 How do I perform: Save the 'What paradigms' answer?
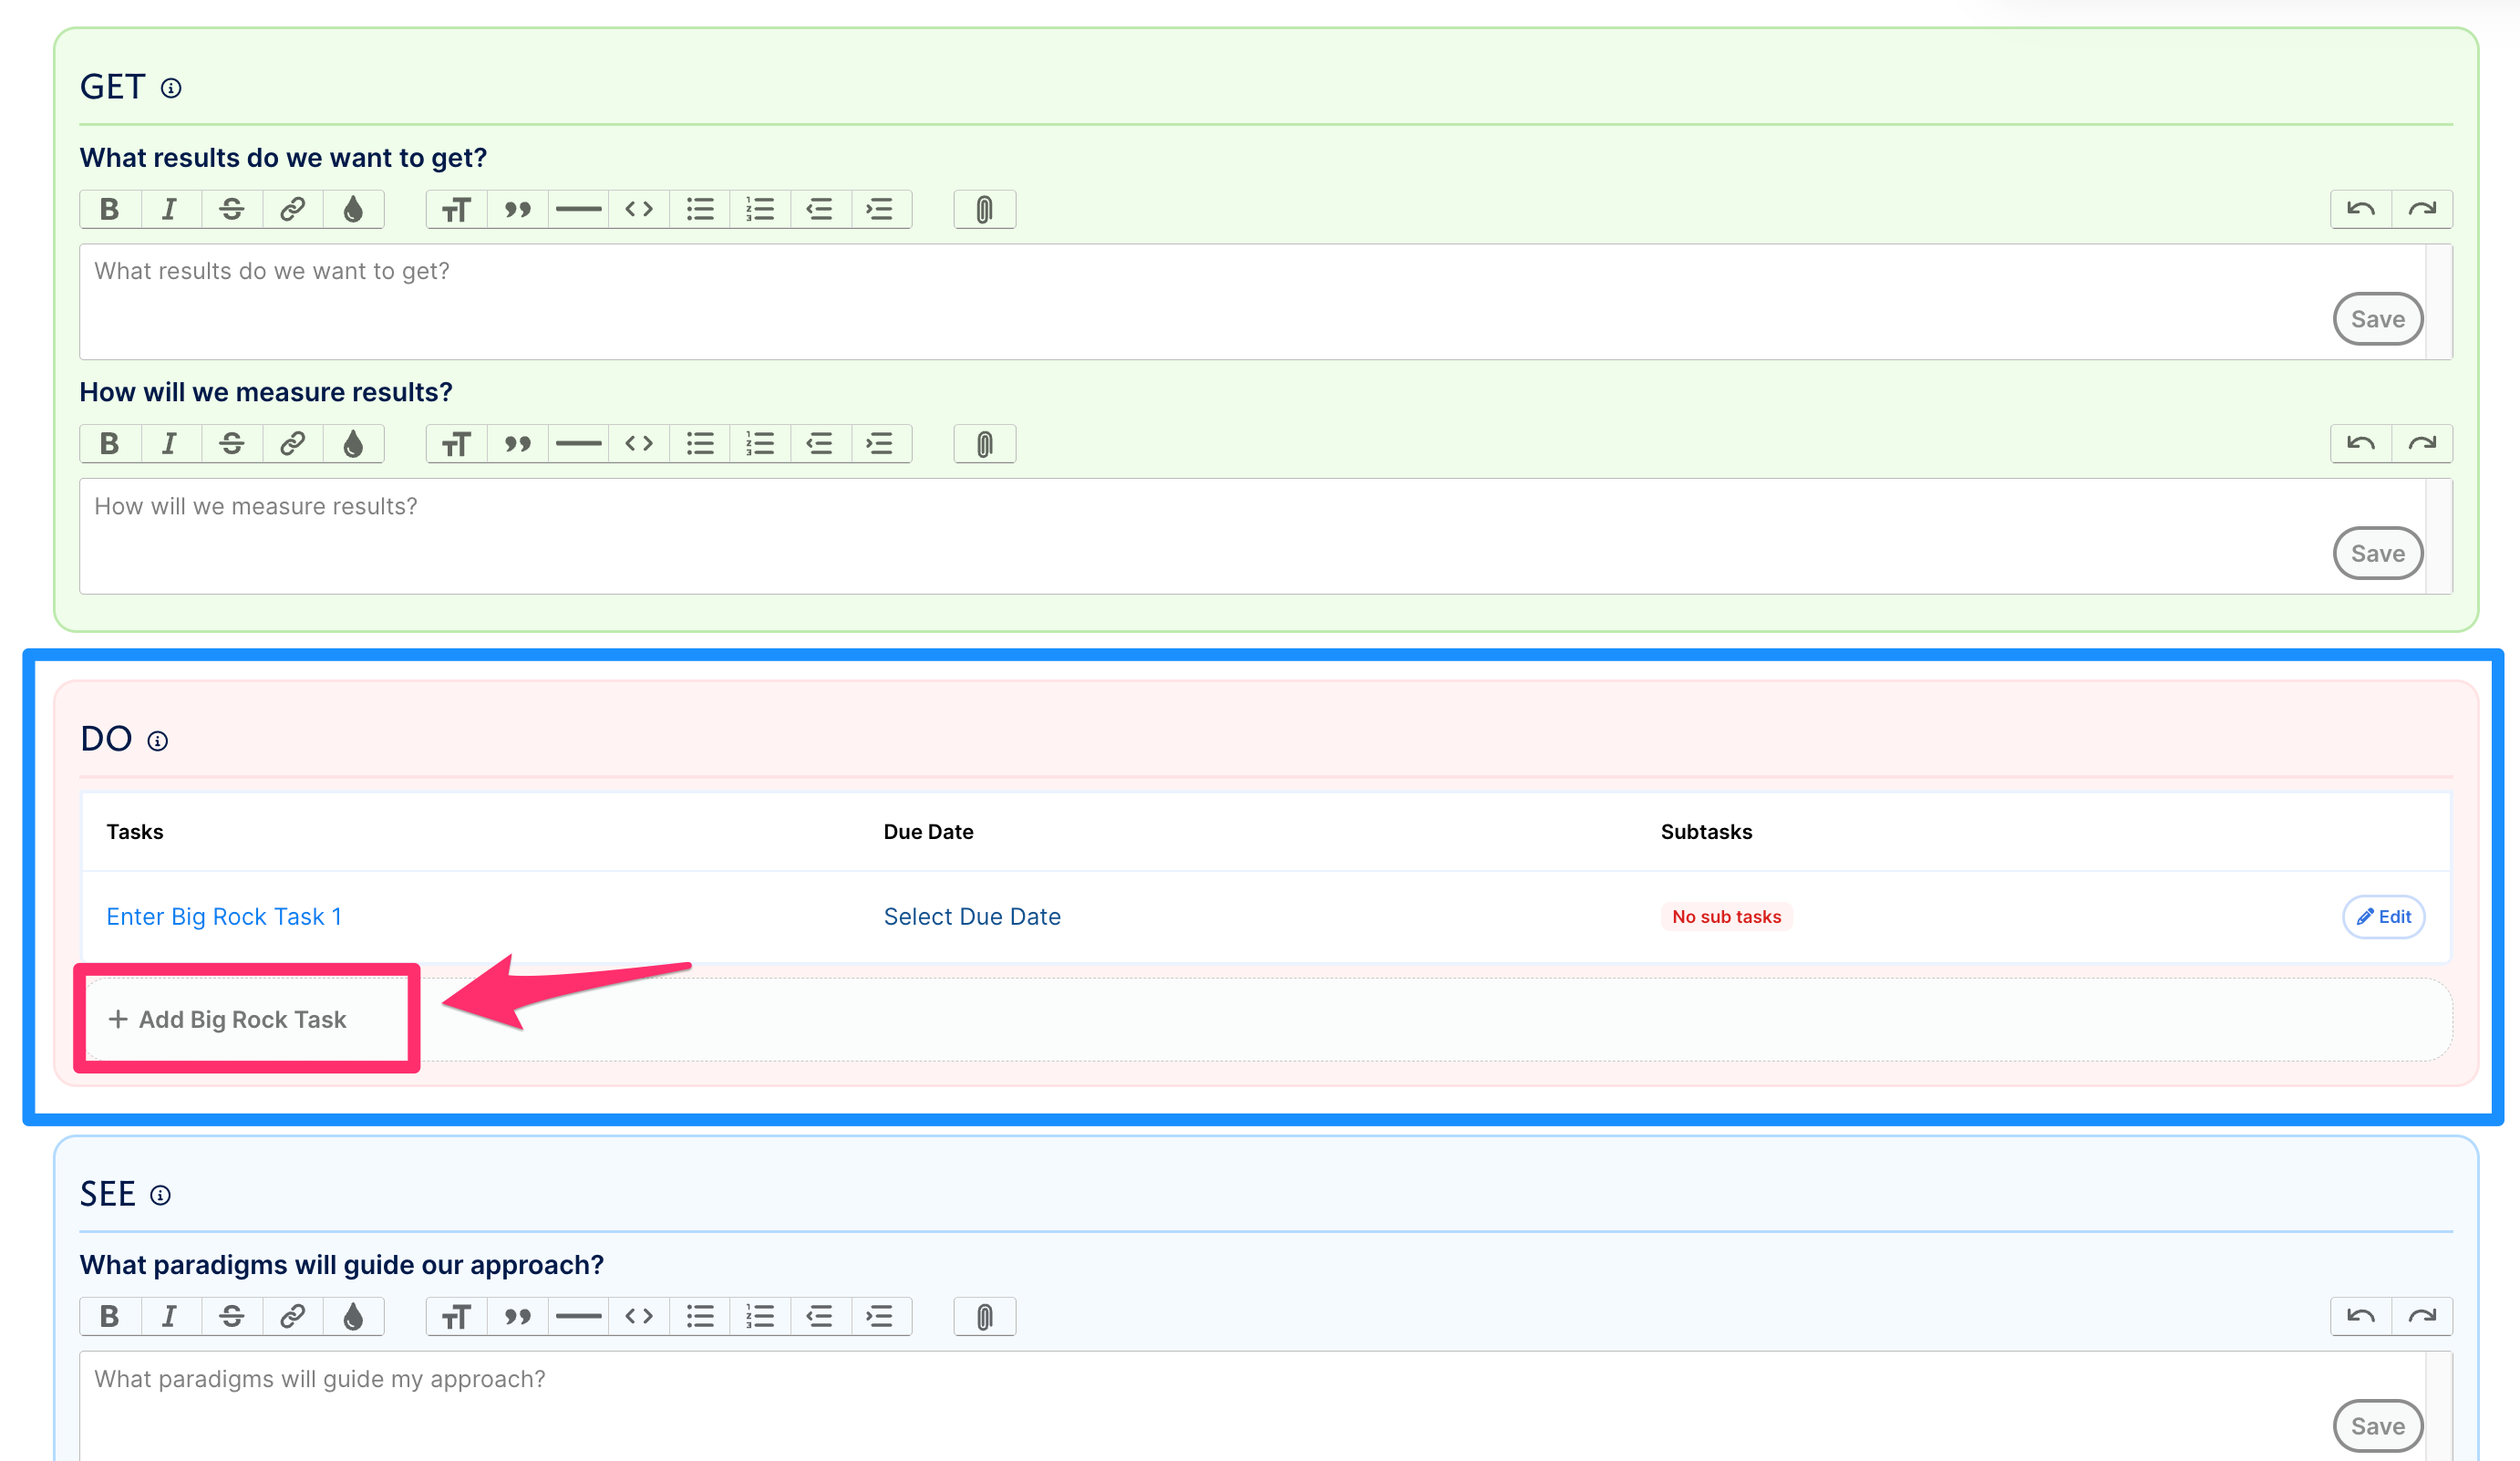pyautogui.click(x=2377, y=1426)
